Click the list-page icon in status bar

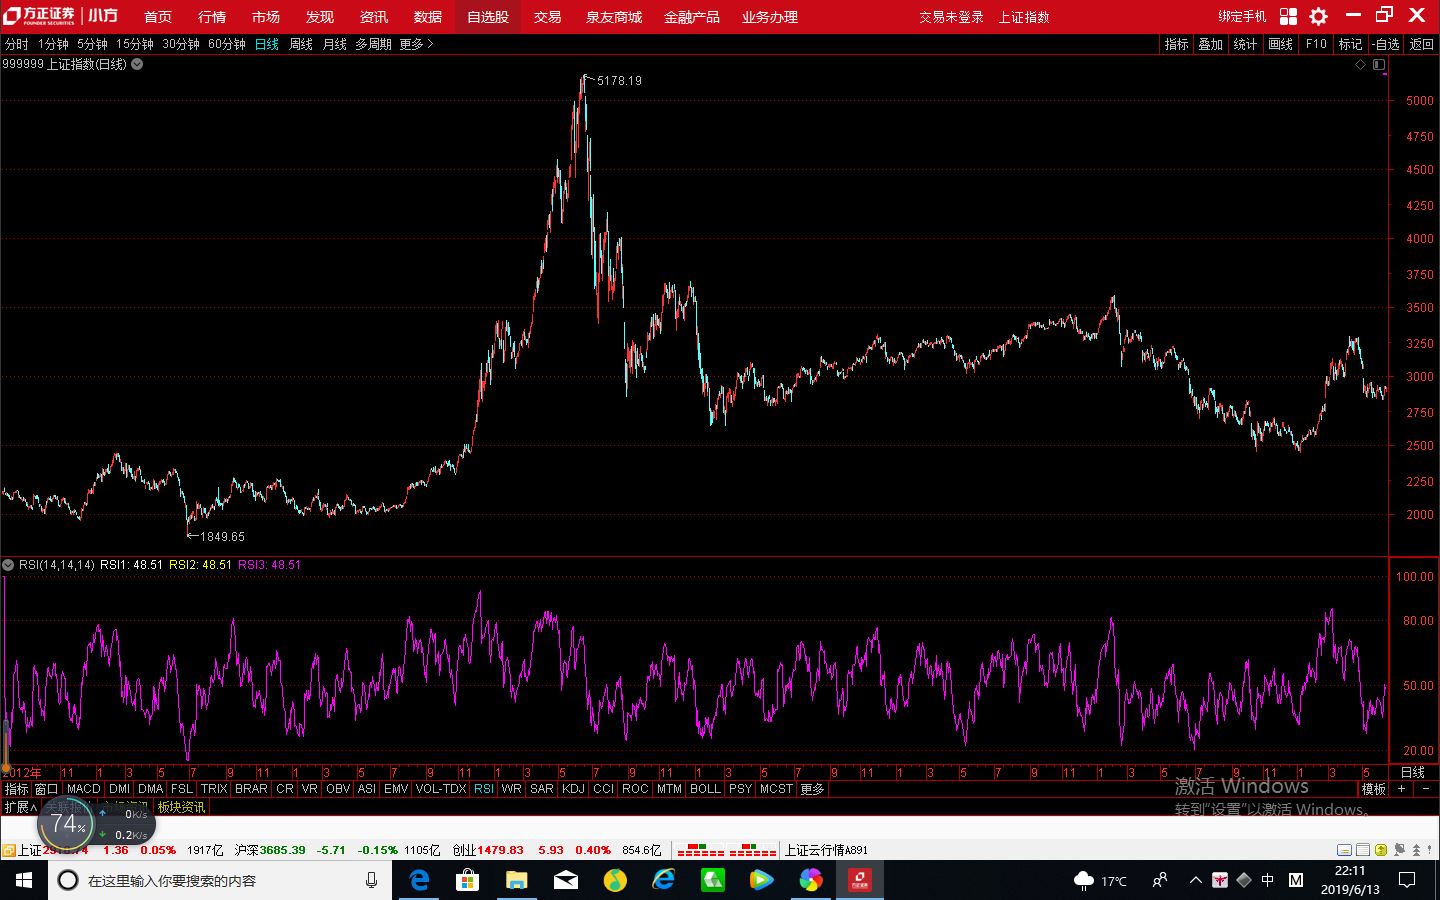1362,850
